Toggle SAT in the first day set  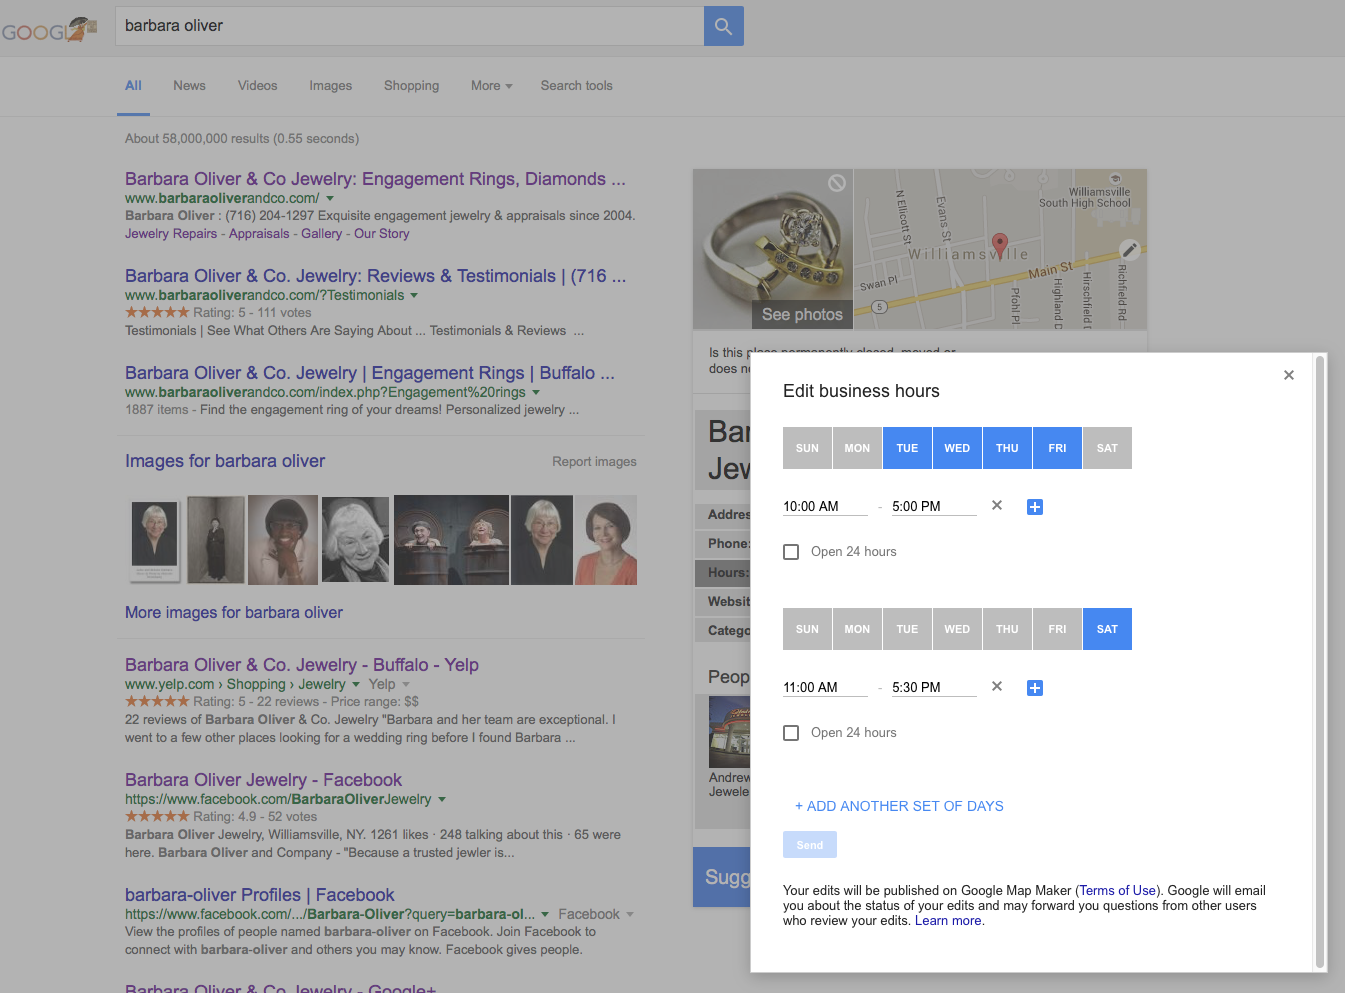click(x=1107, y=448)
